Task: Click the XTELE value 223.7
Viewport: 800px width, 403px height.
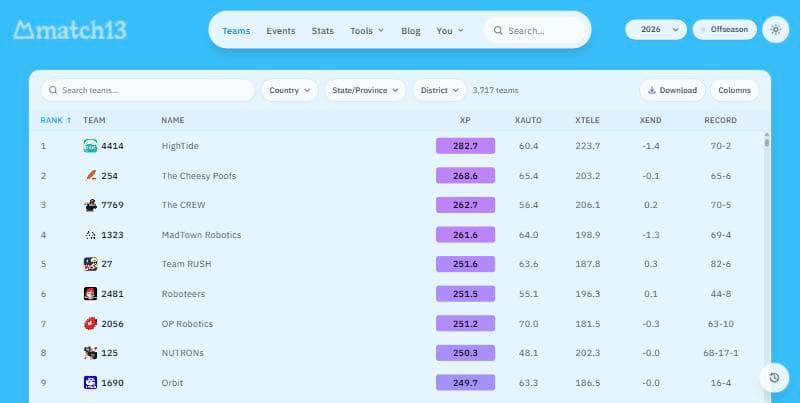Action: click(587, 146)
